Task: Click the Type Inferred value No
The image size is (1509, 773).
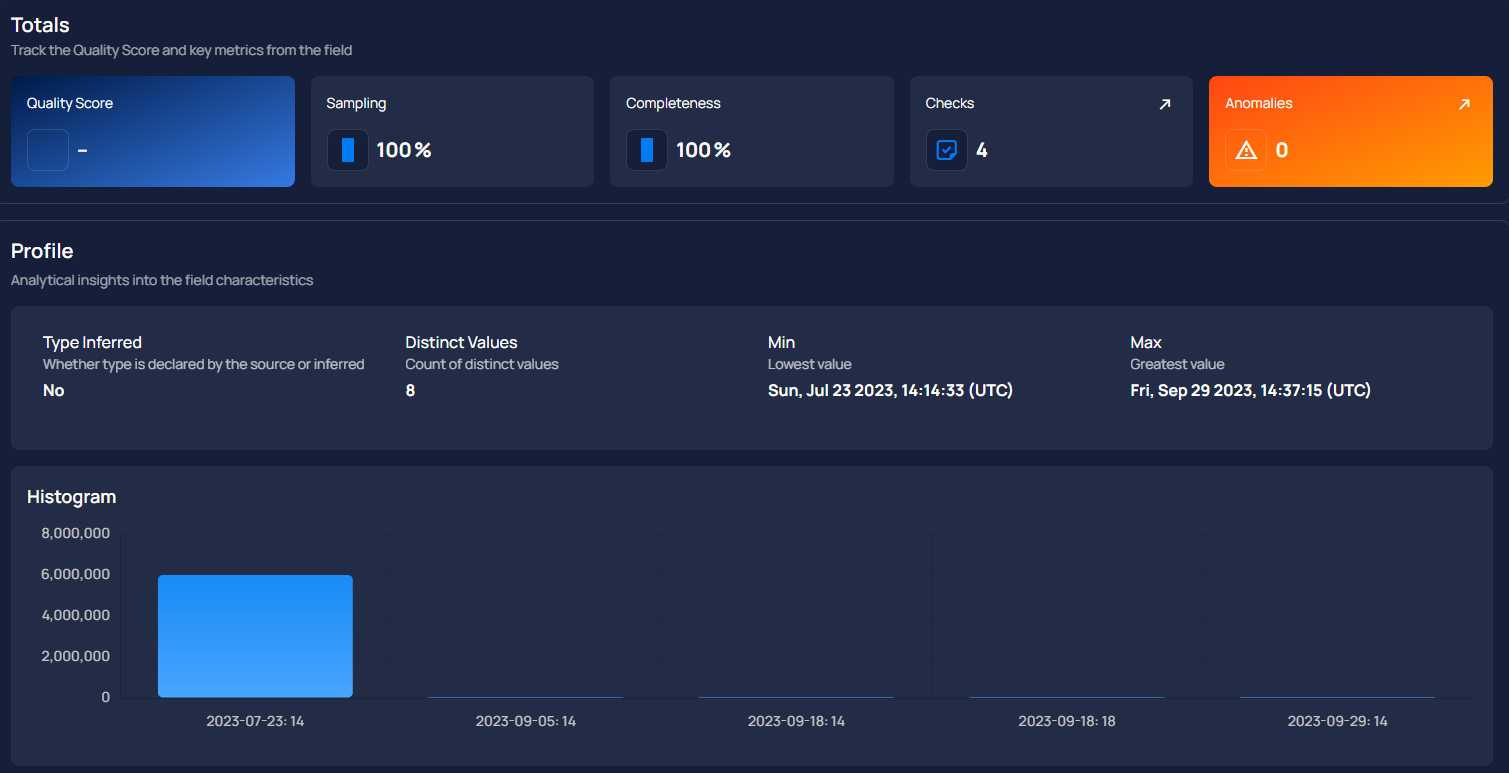Action: [54, 390]
